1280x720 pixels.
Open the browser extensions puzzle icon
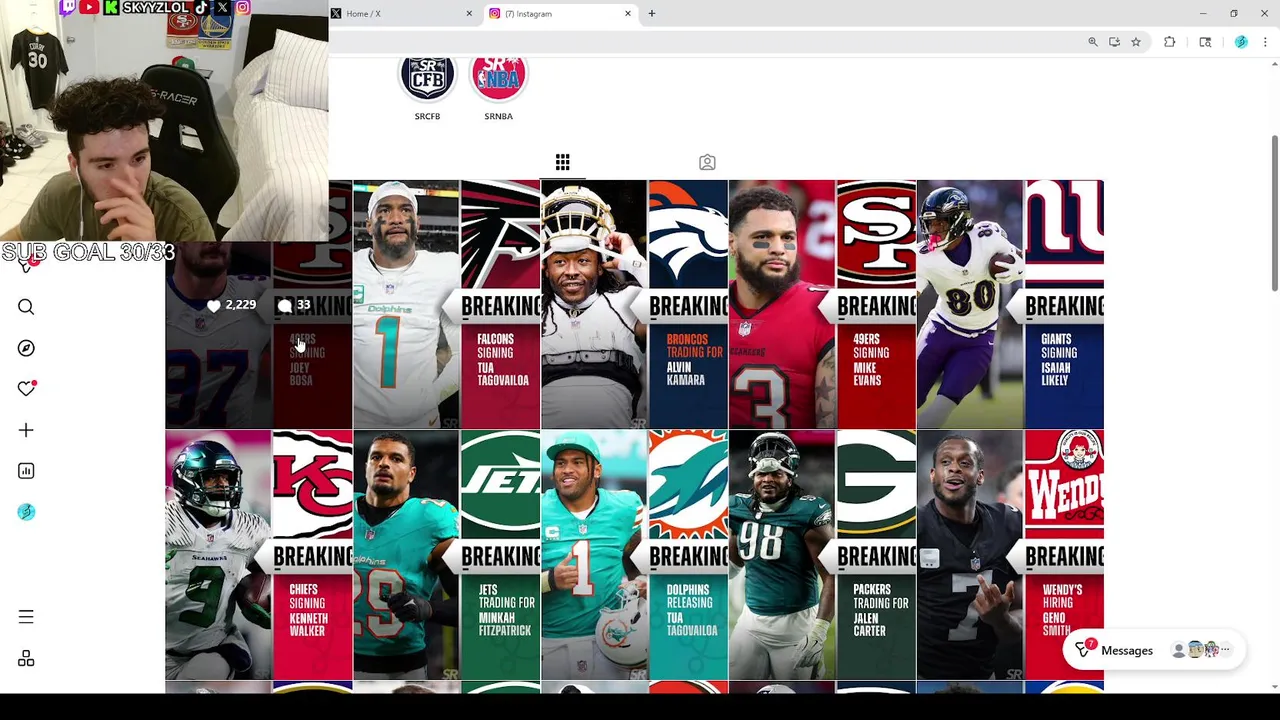click(x=1169, y=42)
